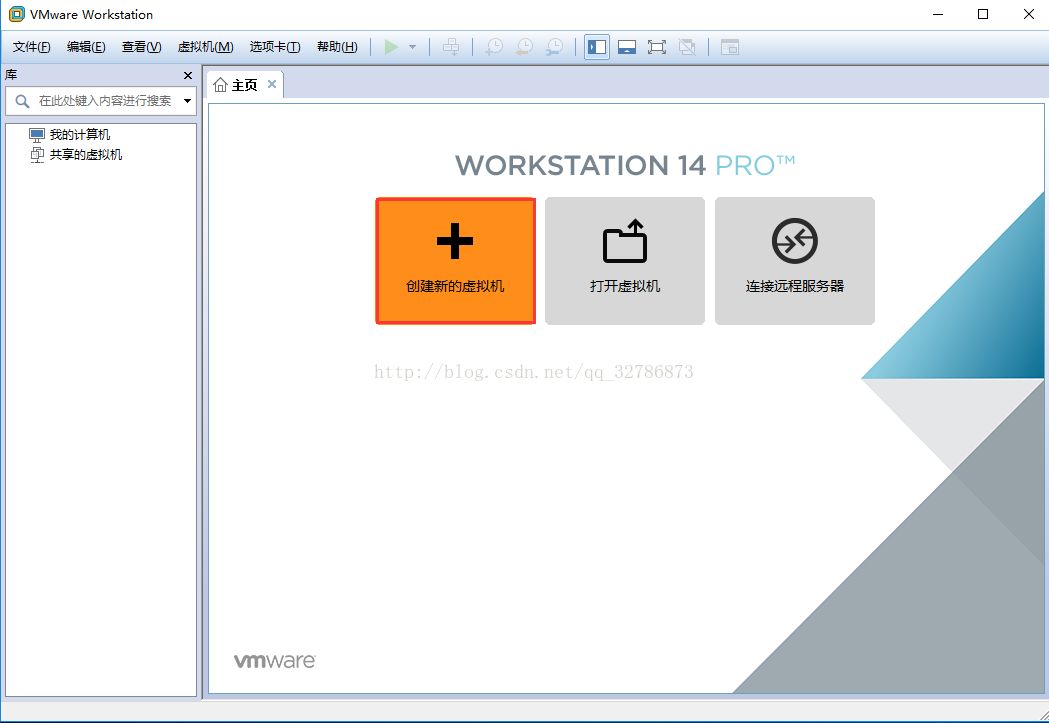
Task: Open the 选项卡(T) menu
Action: point(275,47)
